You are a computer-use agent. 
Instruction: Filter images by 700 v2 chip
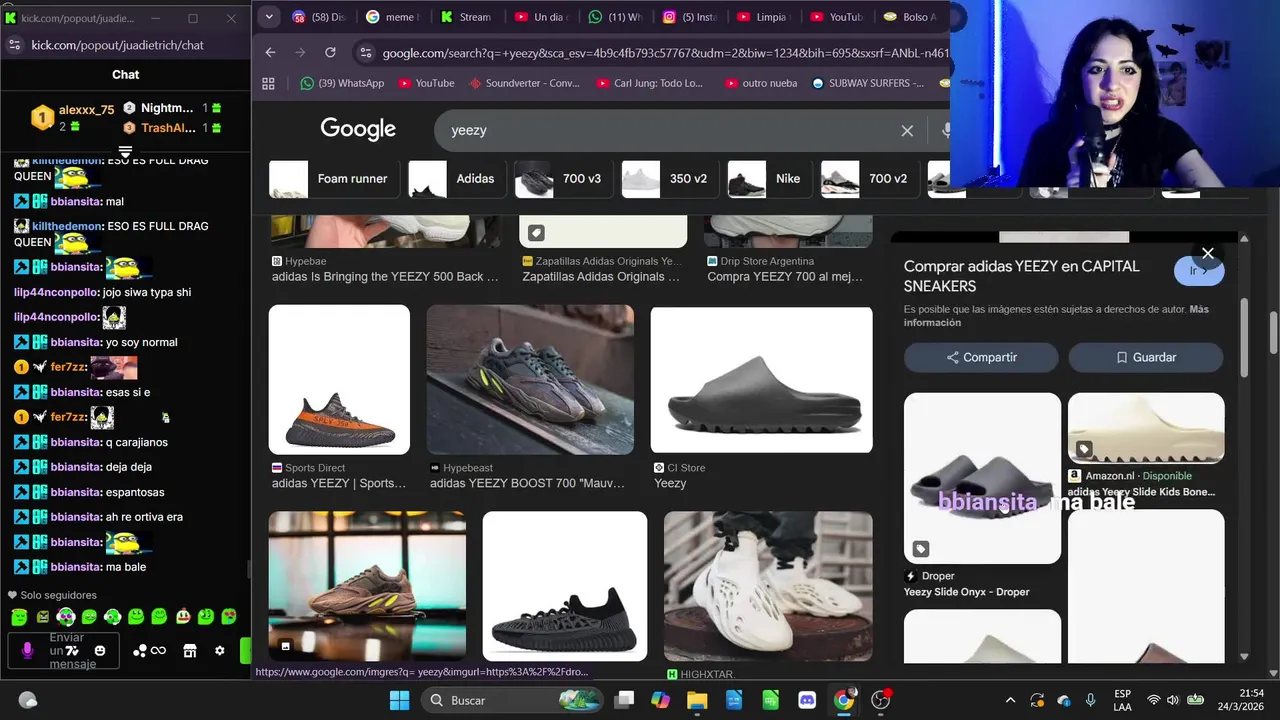869,179
